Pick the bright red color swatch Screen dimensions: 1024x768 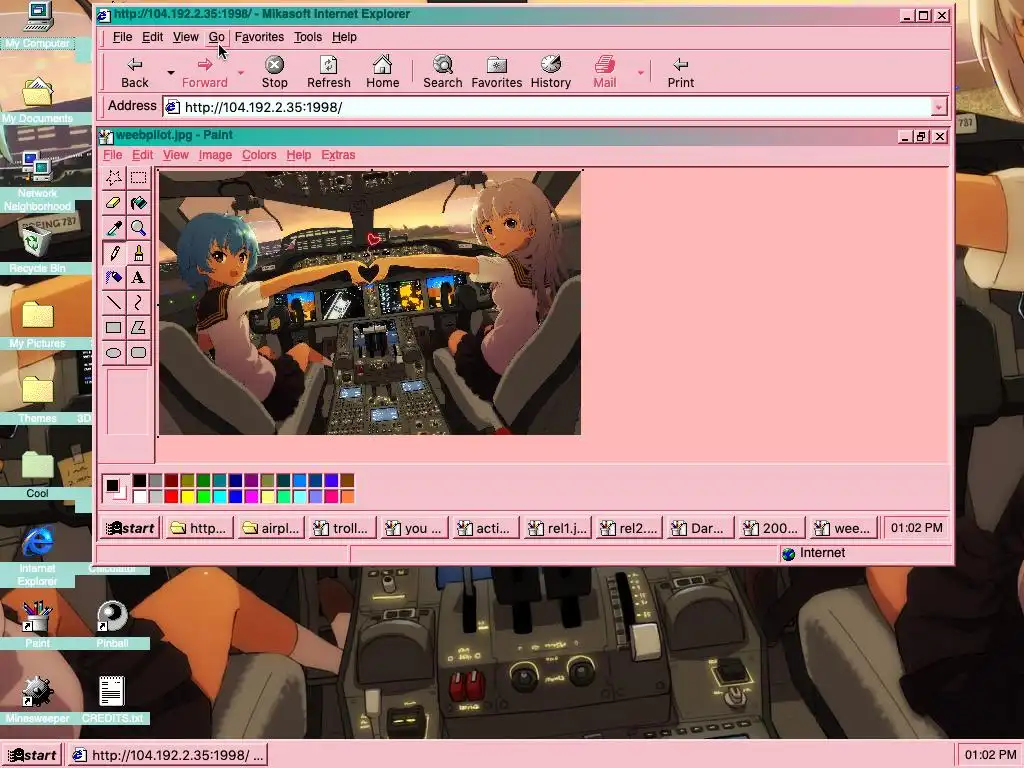(171, 496)
